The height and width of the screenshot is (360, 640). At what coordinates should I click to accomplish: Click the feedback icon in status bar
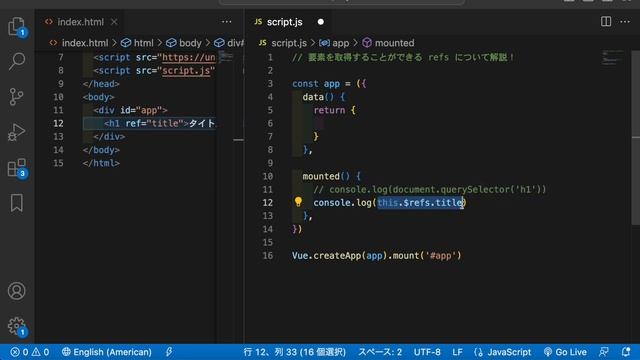coord(603,352)
